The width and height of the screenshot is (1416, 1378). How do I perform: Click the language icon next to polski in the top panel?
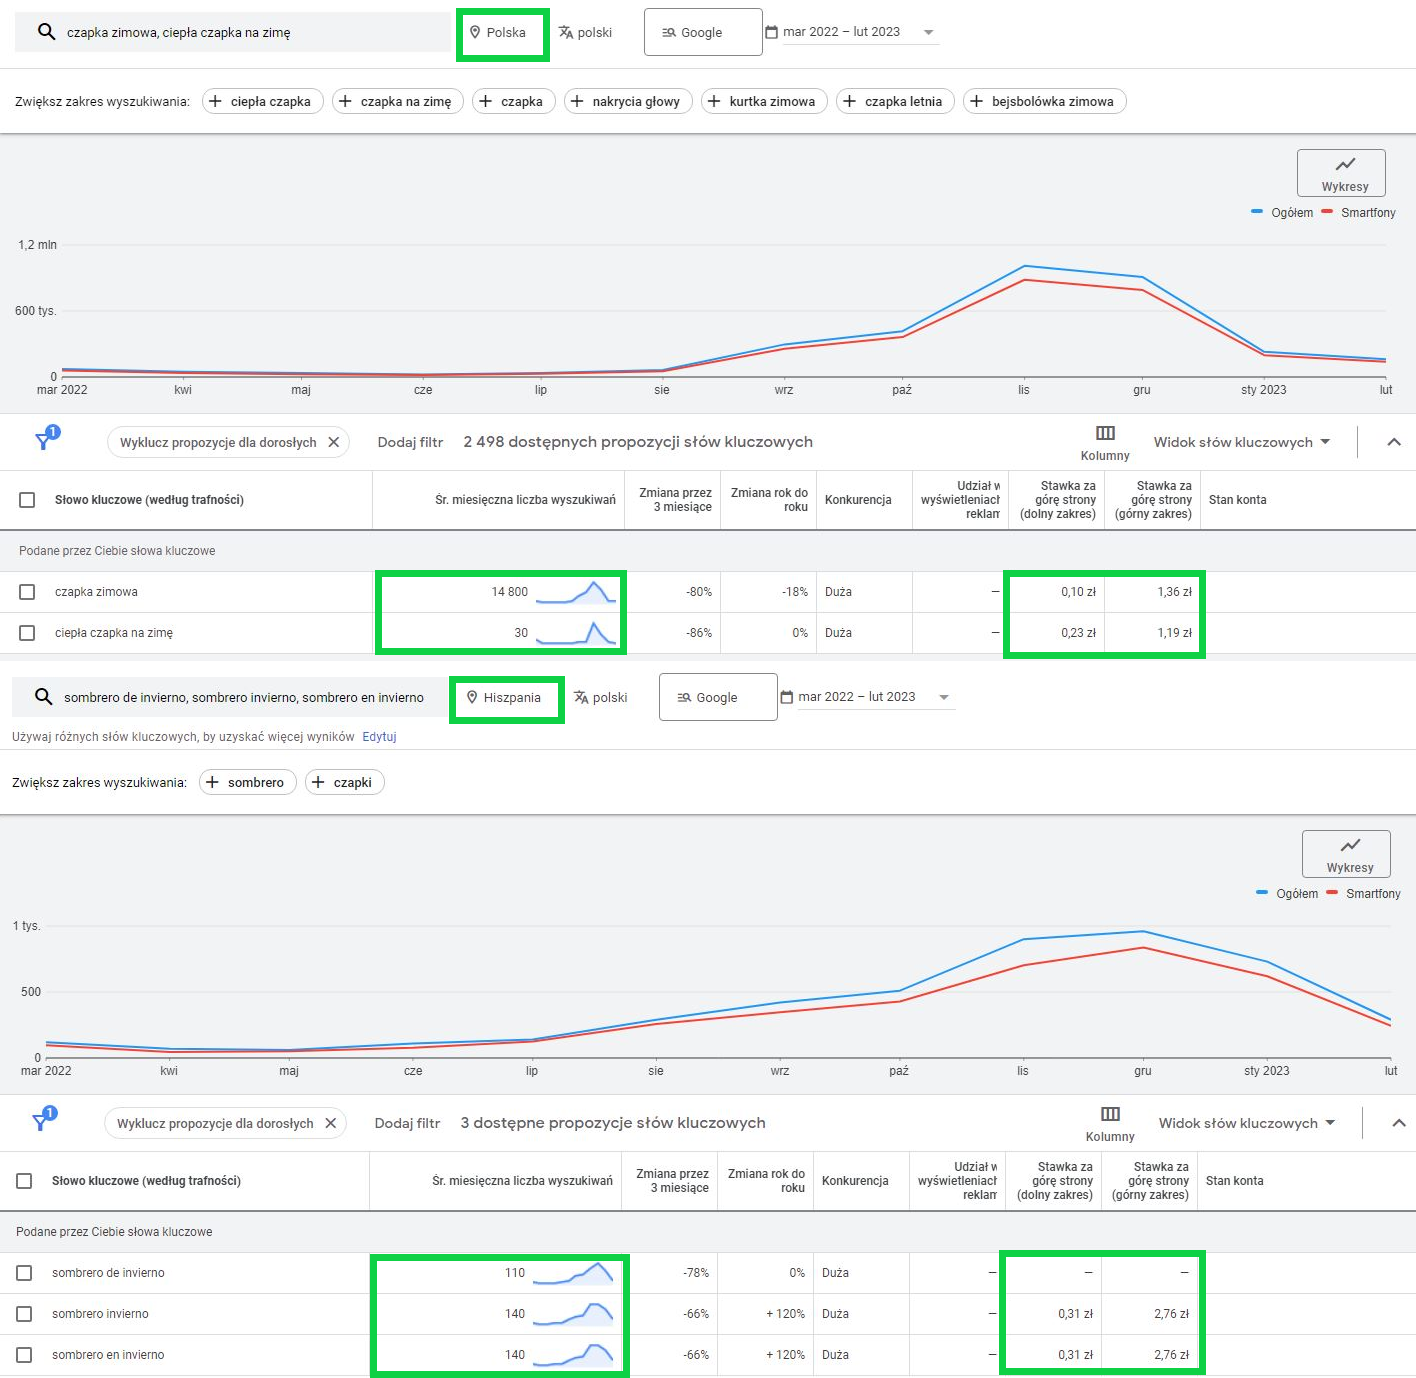566,32
